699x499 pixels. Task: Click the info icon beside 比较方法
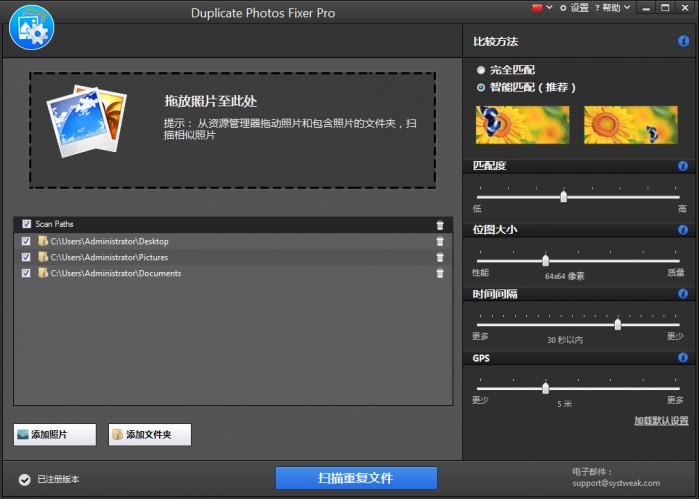tap(683, 41)
